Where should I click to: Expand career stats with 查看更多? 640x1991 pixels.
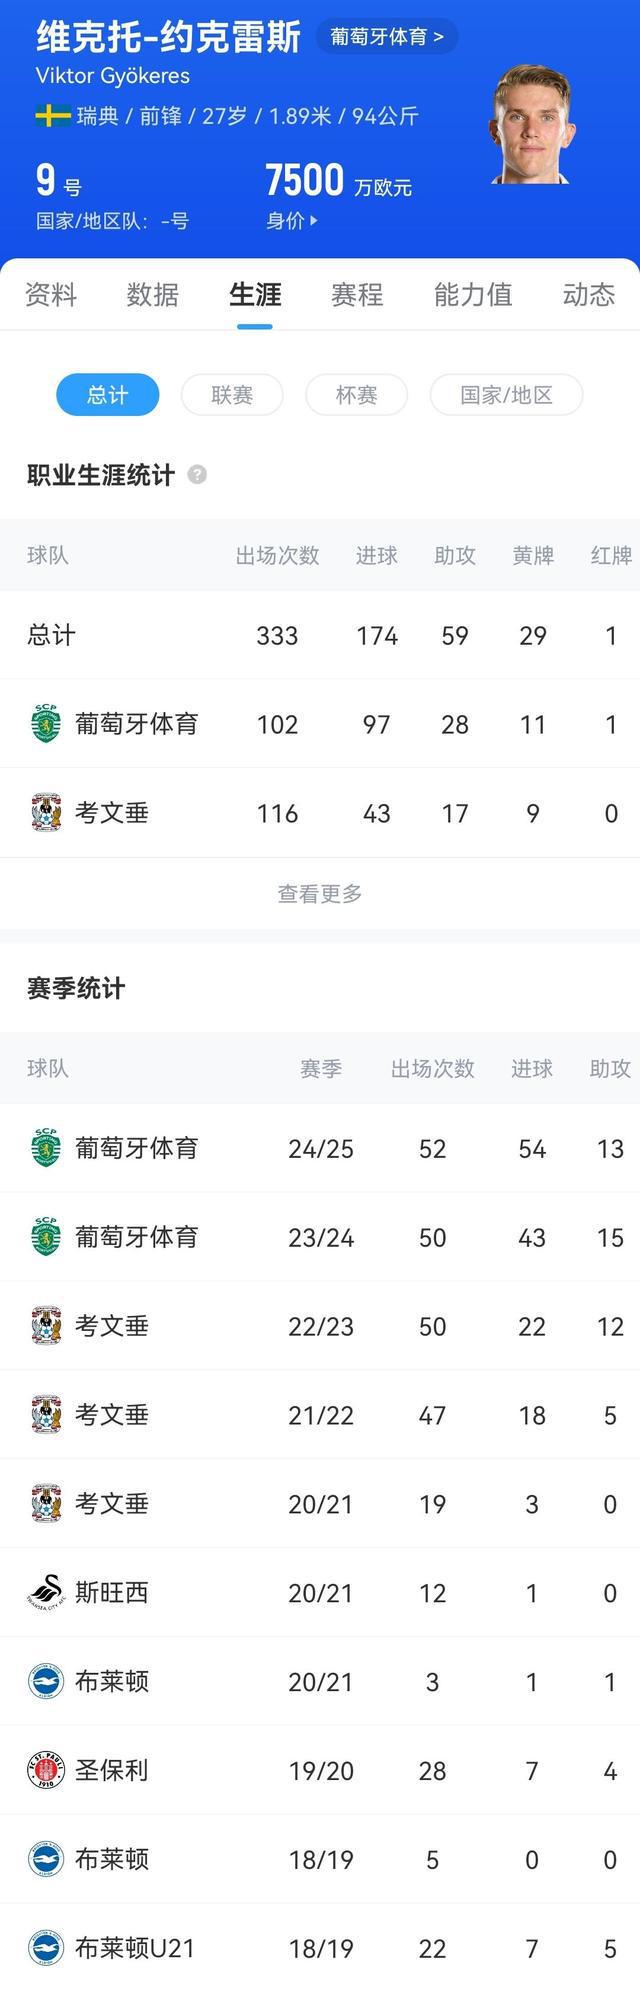320,894
